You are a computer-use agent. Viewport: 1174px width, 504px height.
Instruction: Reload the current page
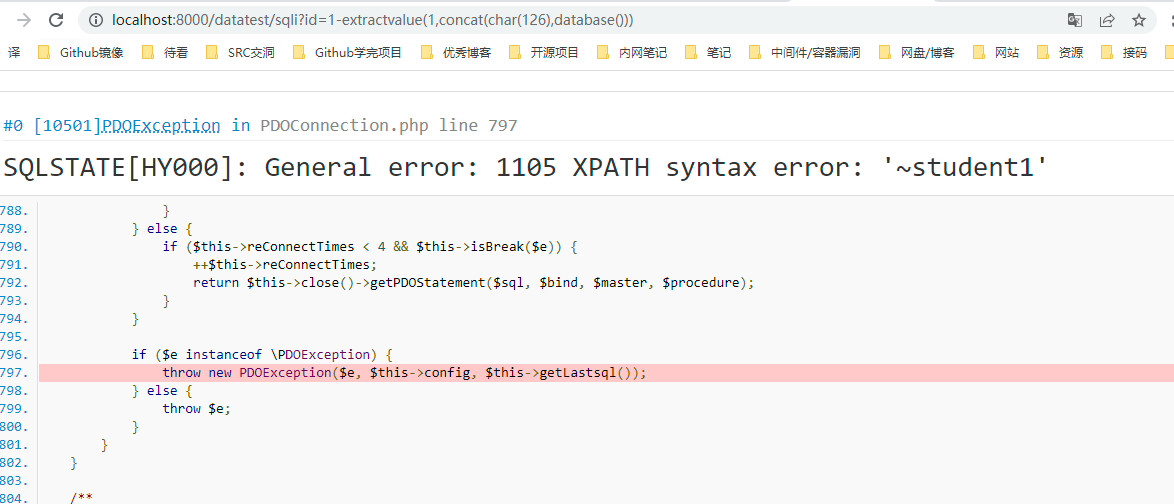tap(55, 20)
